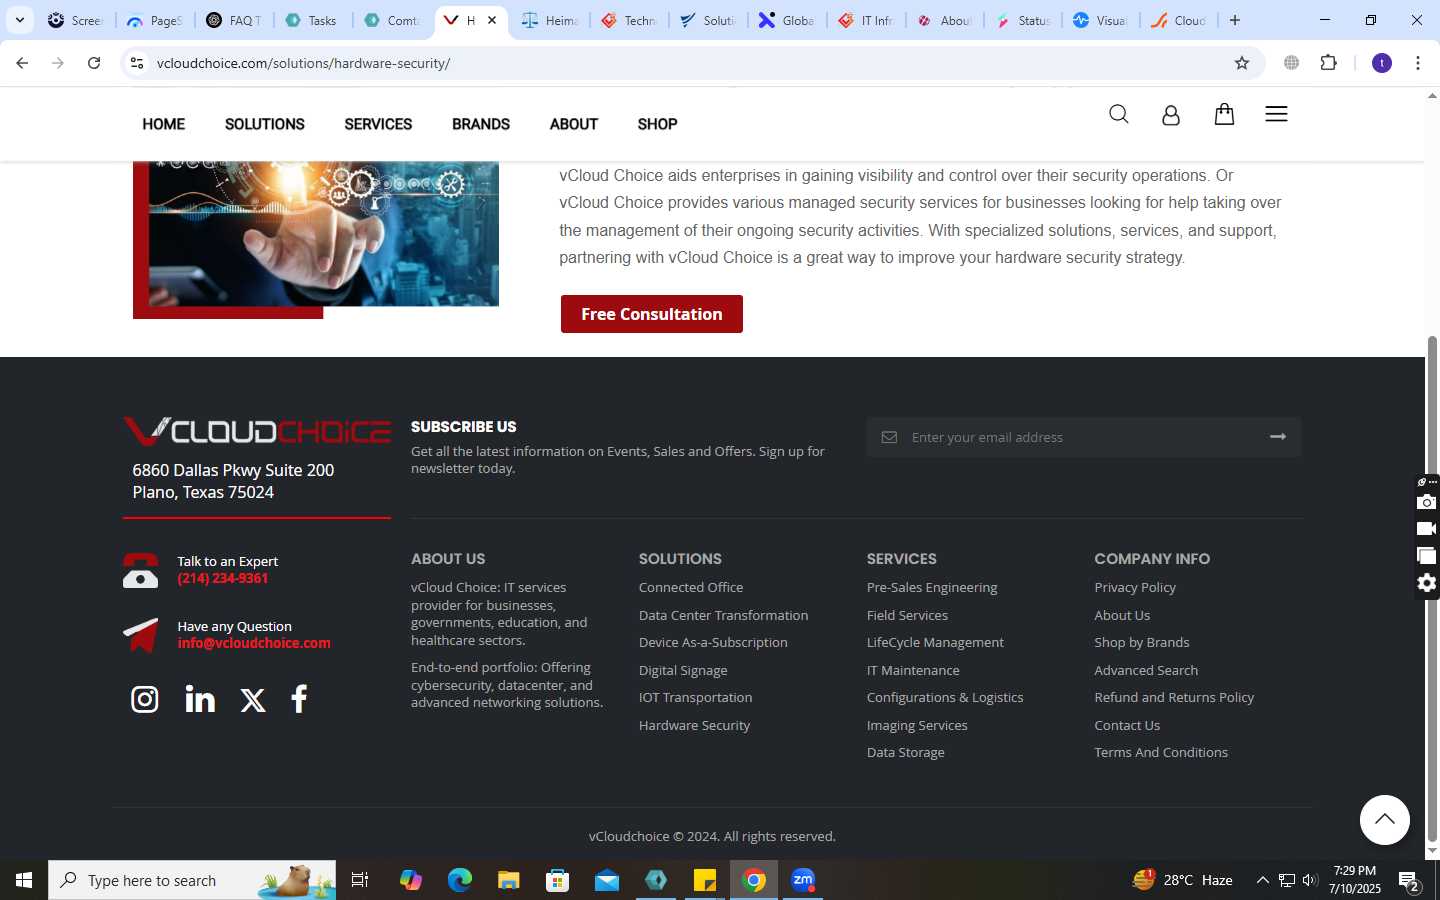Open the user account icon

pyautogui.click(x=1171, y=115)
